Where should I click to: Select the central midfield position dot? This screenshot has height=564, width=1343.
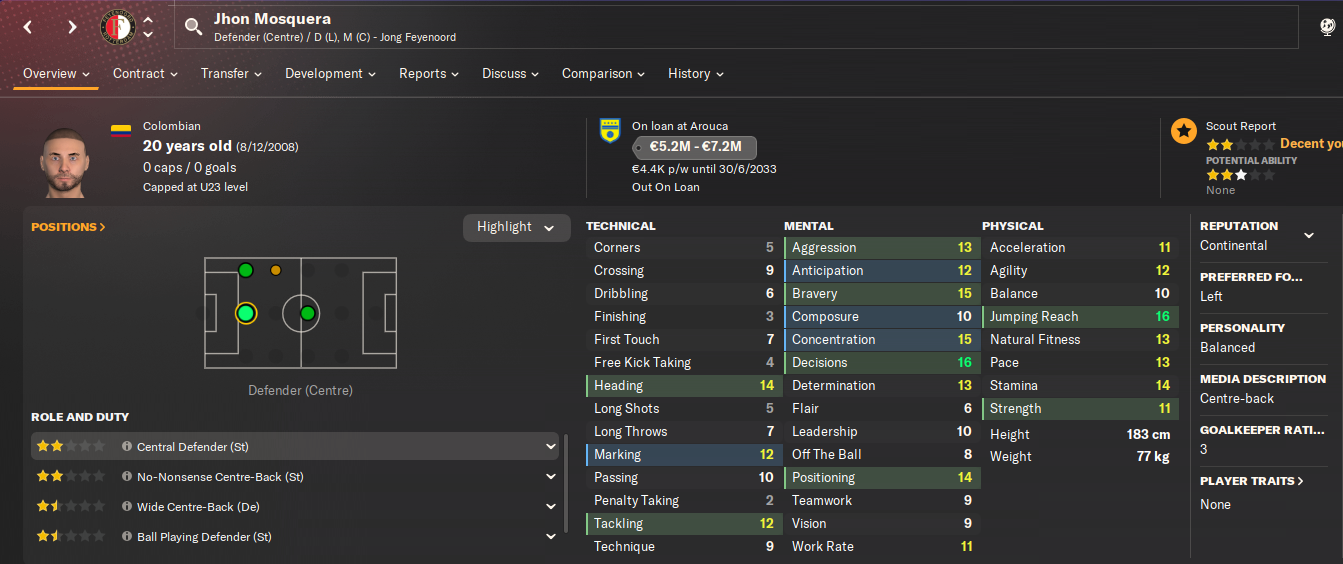pos(308,314)
